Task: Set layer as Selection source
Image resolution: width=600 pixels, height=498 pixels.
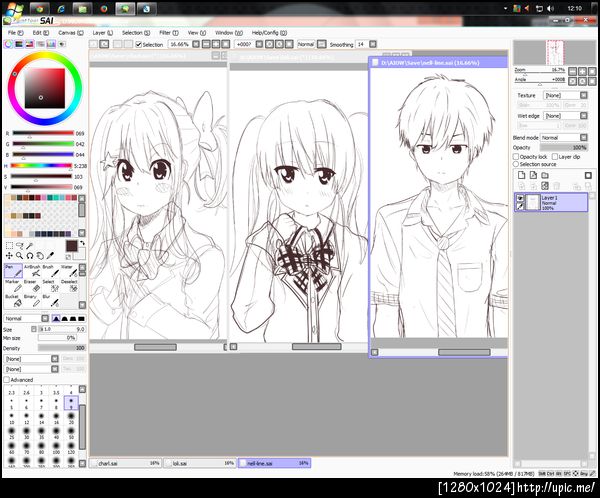Action: [x=516, y=164]
